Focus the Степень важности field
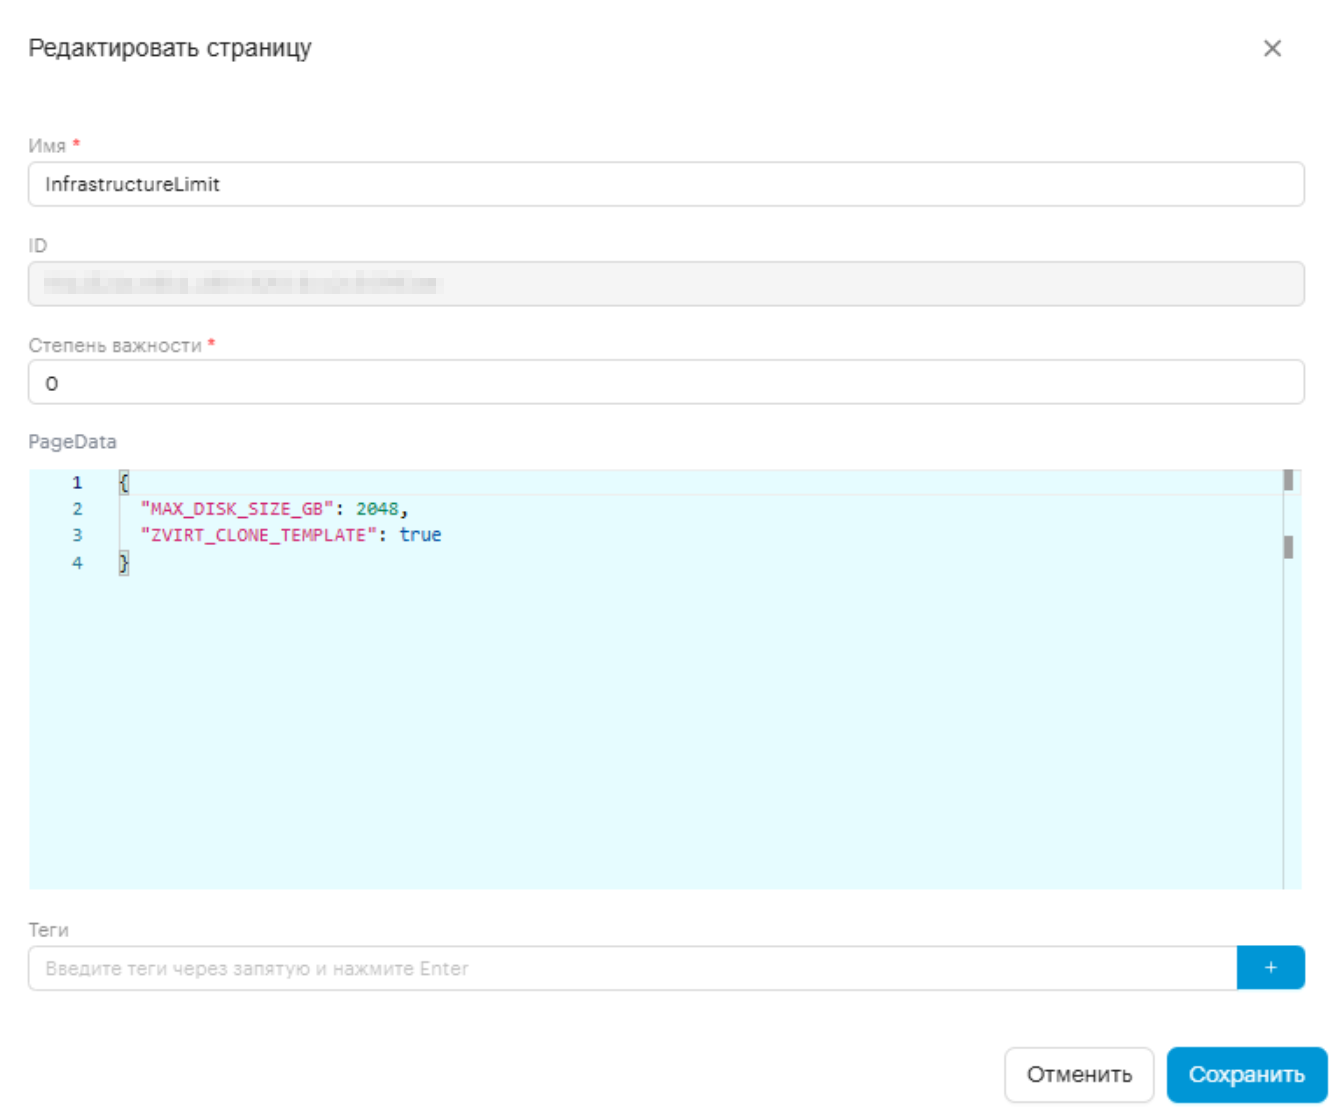This screenshot has height=1111, width=1332. [x=666, y=382]
